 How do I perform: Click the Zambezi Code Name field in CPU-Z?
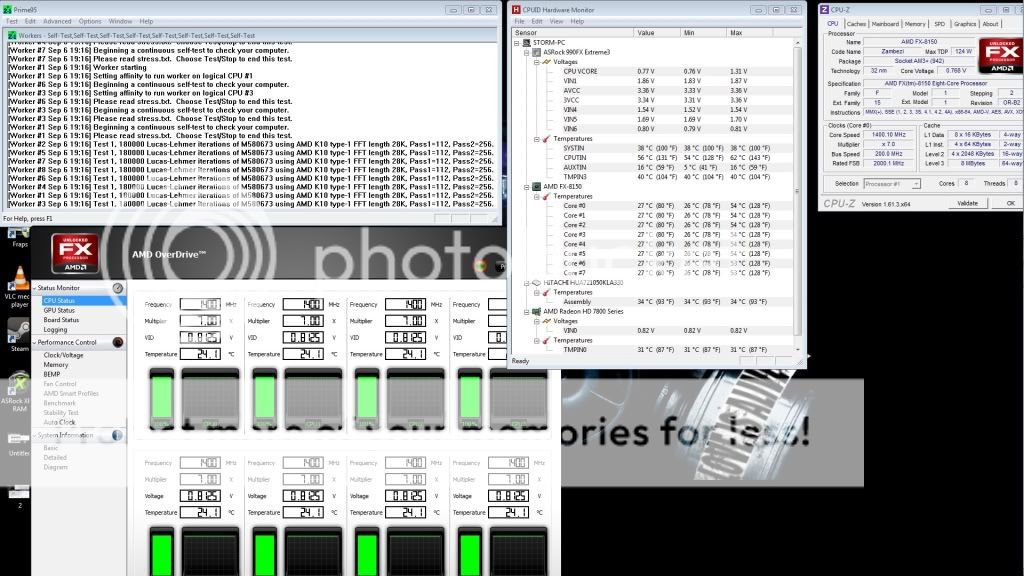(x=892, y=52)
